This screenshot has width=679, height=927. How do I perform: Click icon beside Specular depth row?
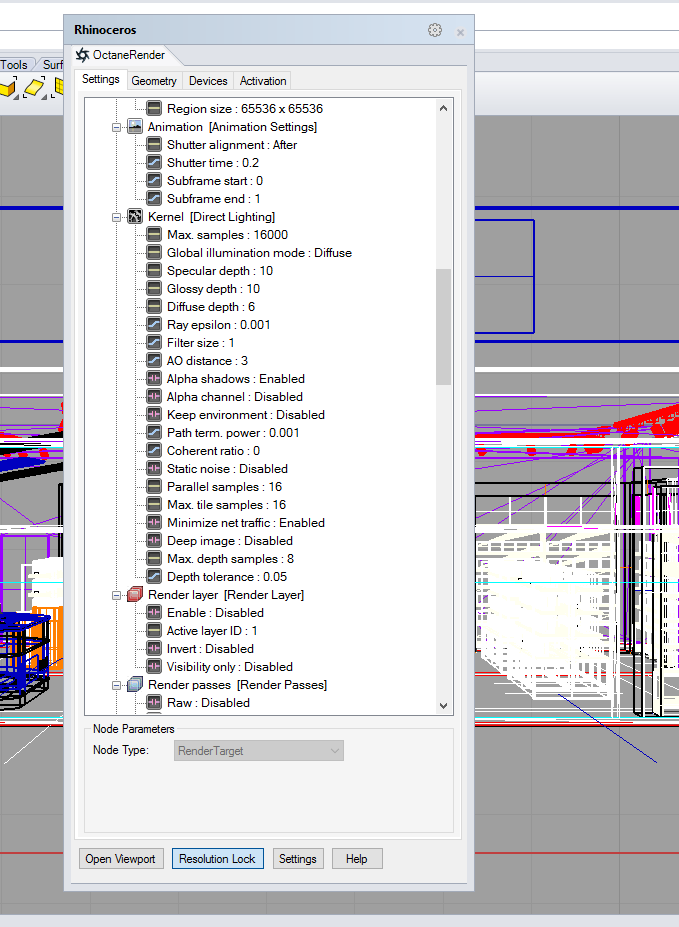click(154, 270)
